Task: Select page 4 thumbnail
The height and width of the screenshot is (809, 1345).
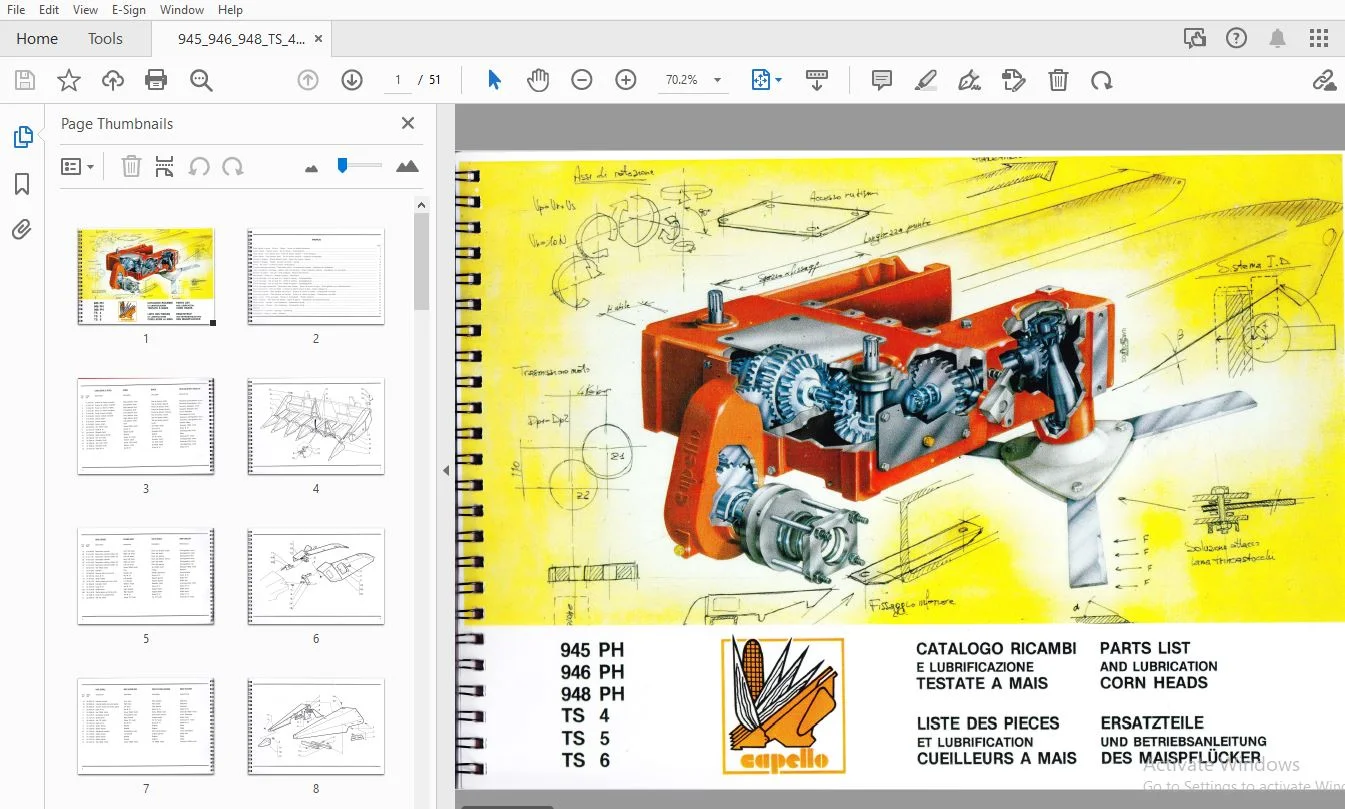Action: [316, 426]
